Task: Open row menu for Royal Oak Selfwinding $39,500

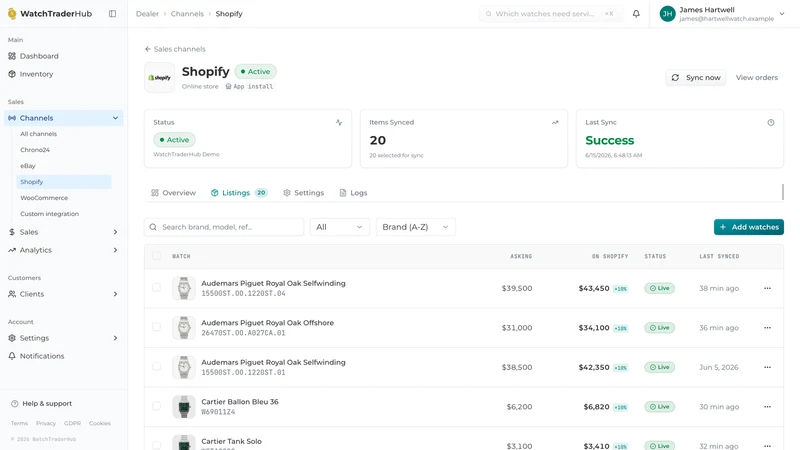Action: (767, 288)
